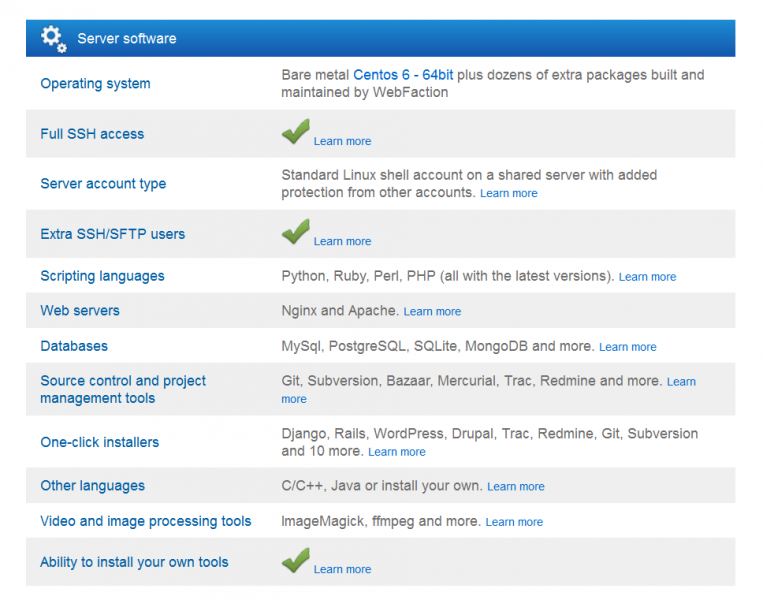Image resolution: width=763 pixels, height=600 pixels.
Task: Follow Learn more about server account type
Action: click(x=509, y=193)
